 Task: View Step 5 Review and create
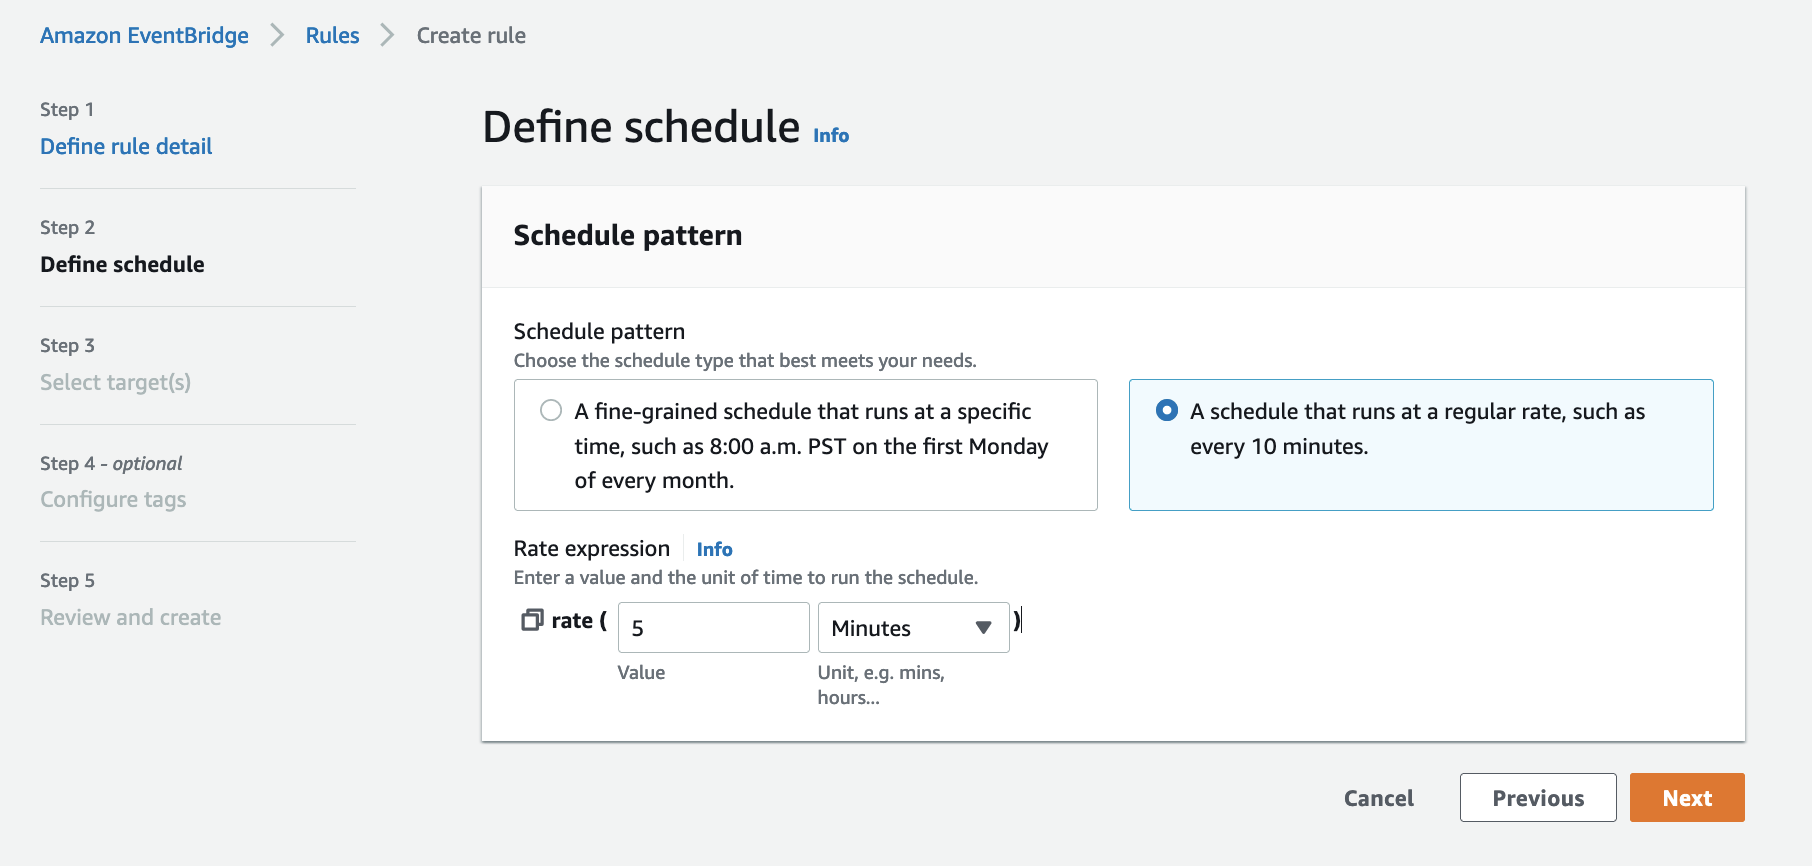click(x=130, y=617)
